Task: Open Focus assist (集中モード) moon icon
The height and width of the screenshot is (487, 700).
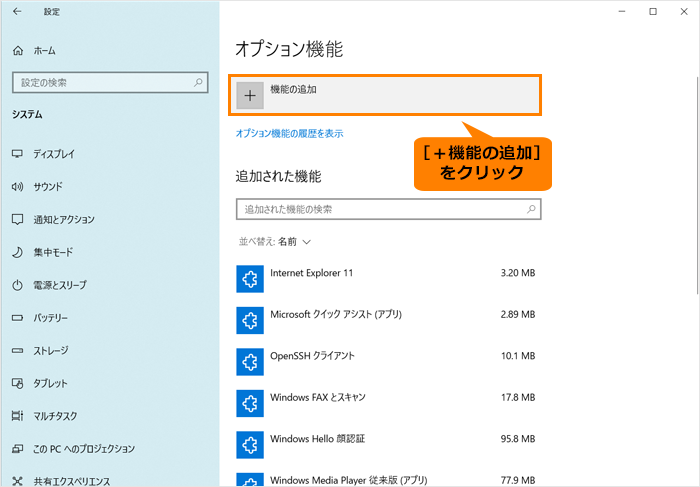Action: 17,252
